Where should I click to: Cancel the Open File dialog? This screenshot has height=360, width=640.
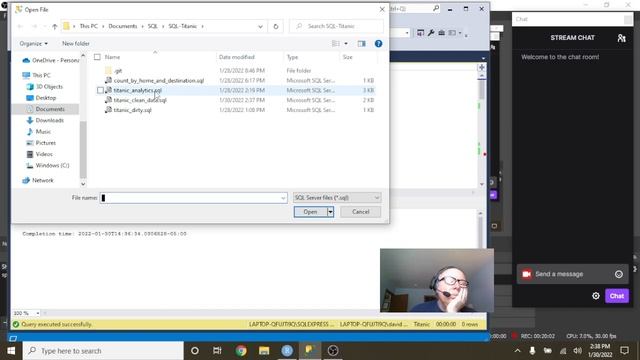pyautogui.click(x=360, y=211)
